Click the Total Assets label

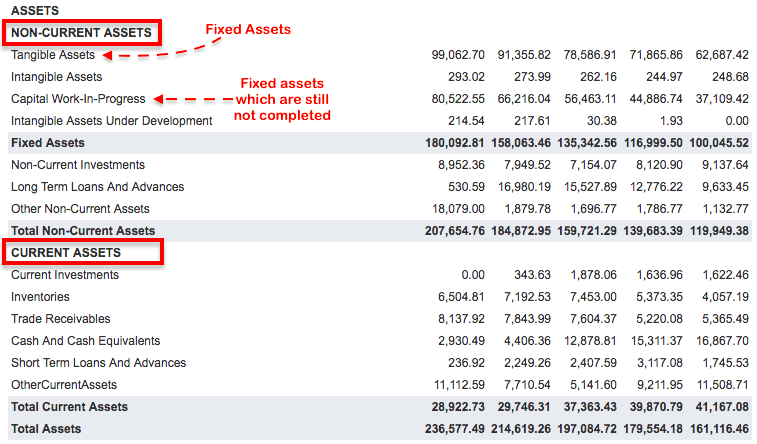[x=46, y=429]
